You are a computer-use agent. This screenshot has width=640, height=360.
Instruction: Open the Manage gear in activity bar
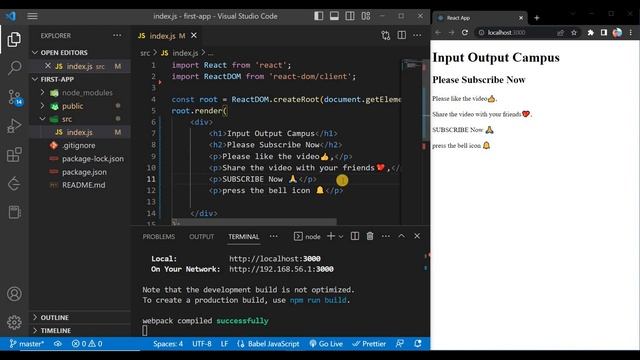(x=14, y=322)
